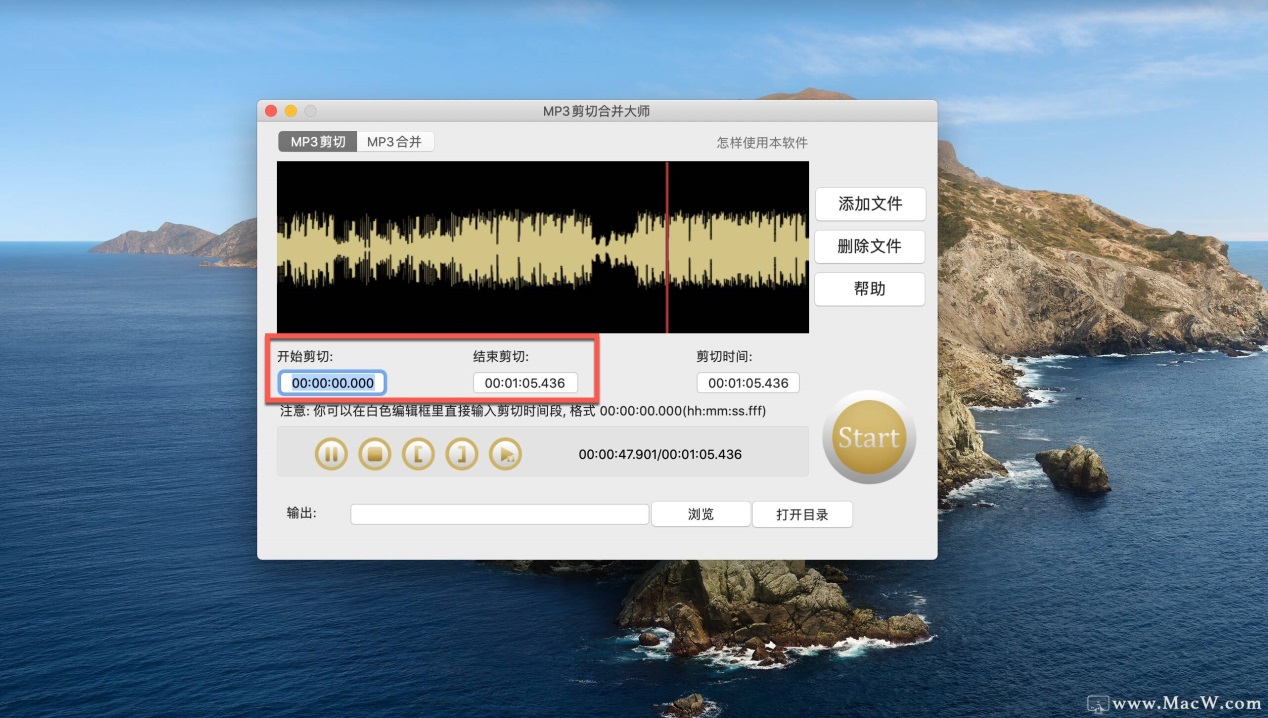Click the 删除文件 button
1268x718 pixels.
[x=869, y=246]
